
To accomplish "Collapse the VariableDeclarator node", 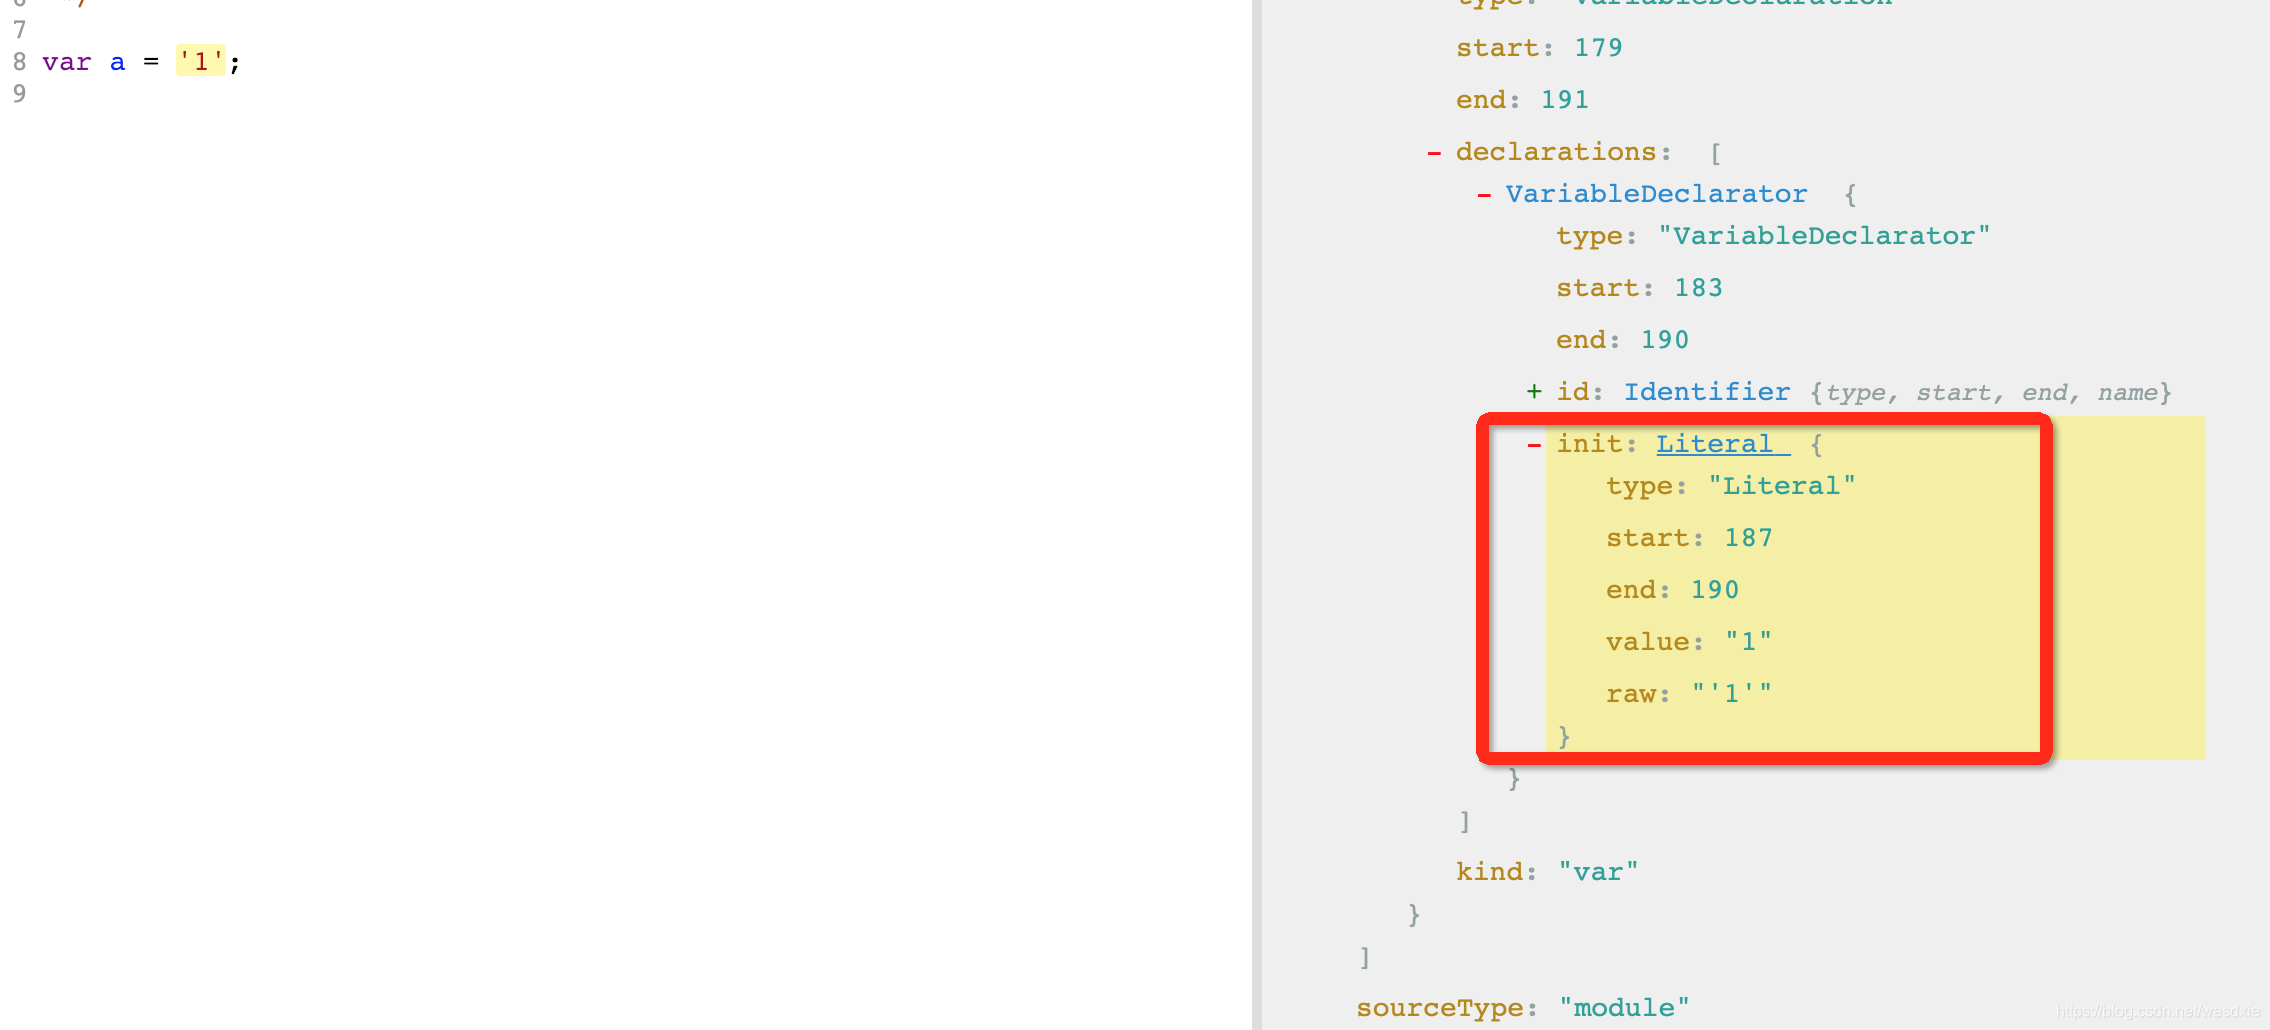I will pyautogui.click(x=1484, y=195).
